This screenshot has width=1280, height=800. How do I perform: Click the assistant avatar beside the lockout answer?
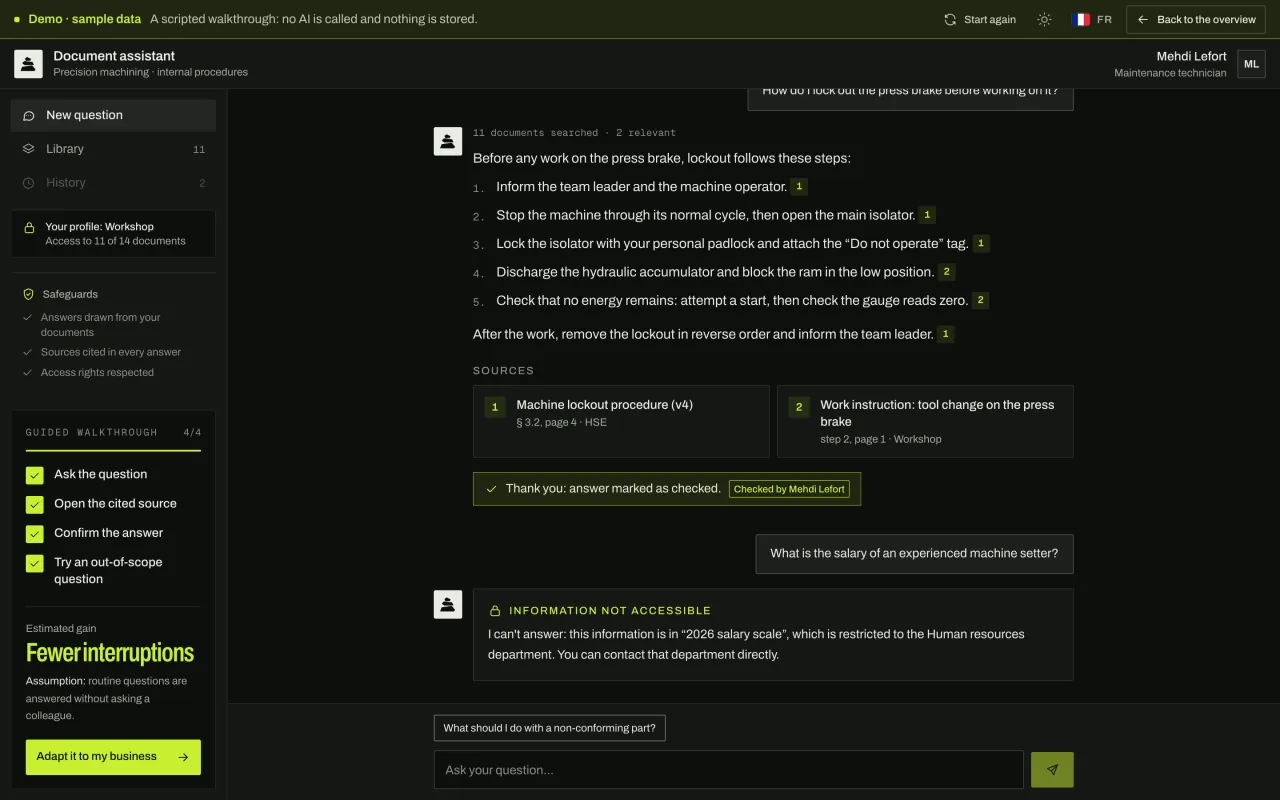point(447,141)
